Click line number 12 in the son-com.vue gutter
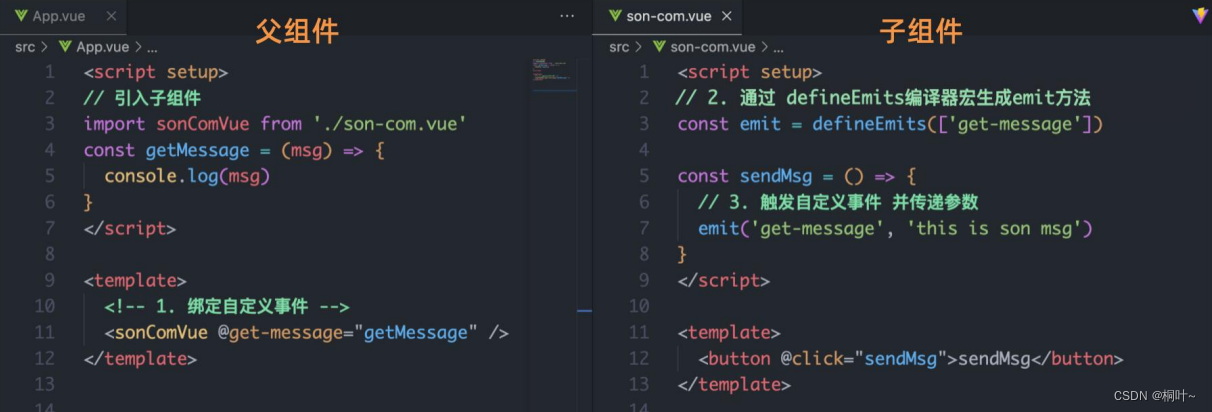Image resolution: width=1212 pixels, height=412 pixels. pyautogui.click(x=638, y=358)
